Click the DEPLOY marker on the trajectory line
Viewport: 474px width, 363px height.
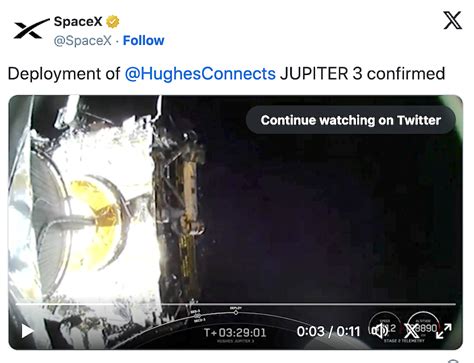pos(236,311)
